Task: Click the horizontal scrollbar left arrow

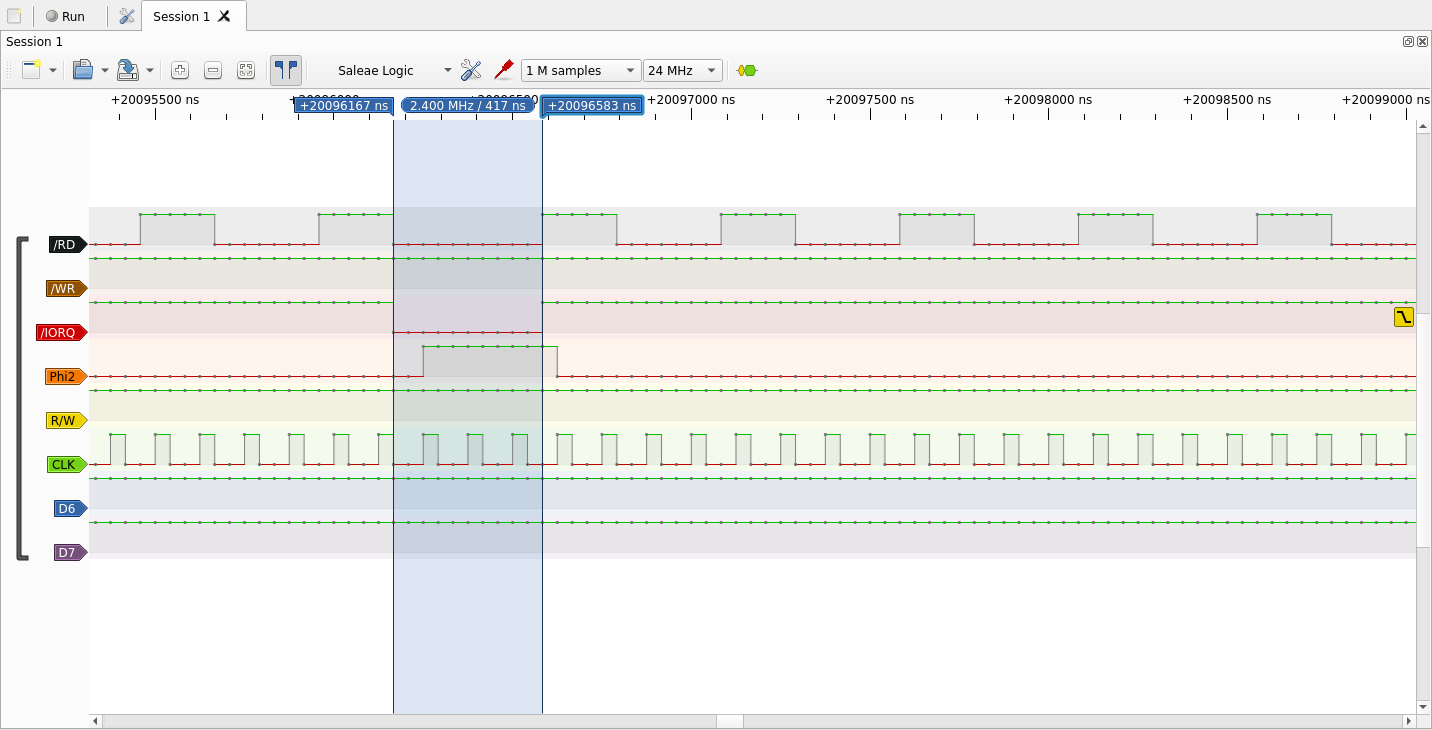Action: [96, 721]
